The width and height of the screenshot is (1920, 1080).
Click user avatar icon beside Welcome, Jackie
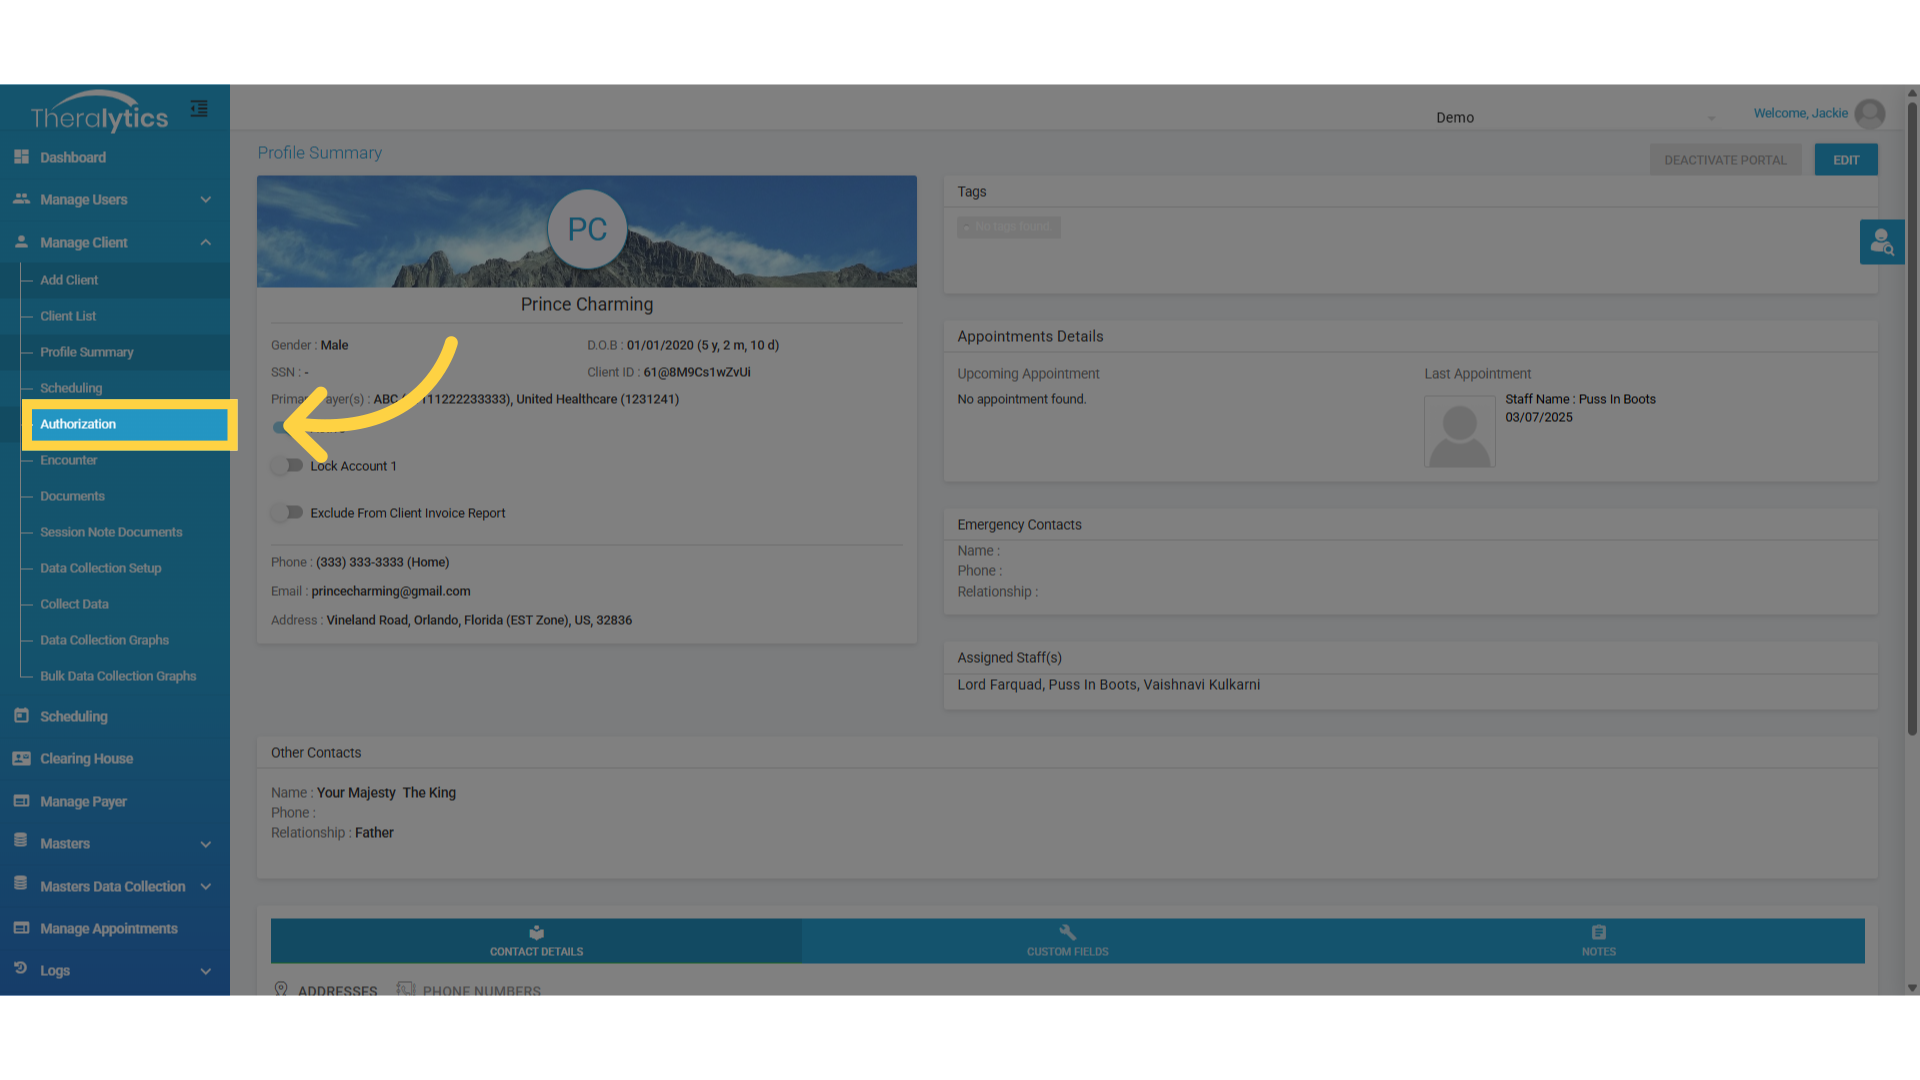(x=1869, y=114)
